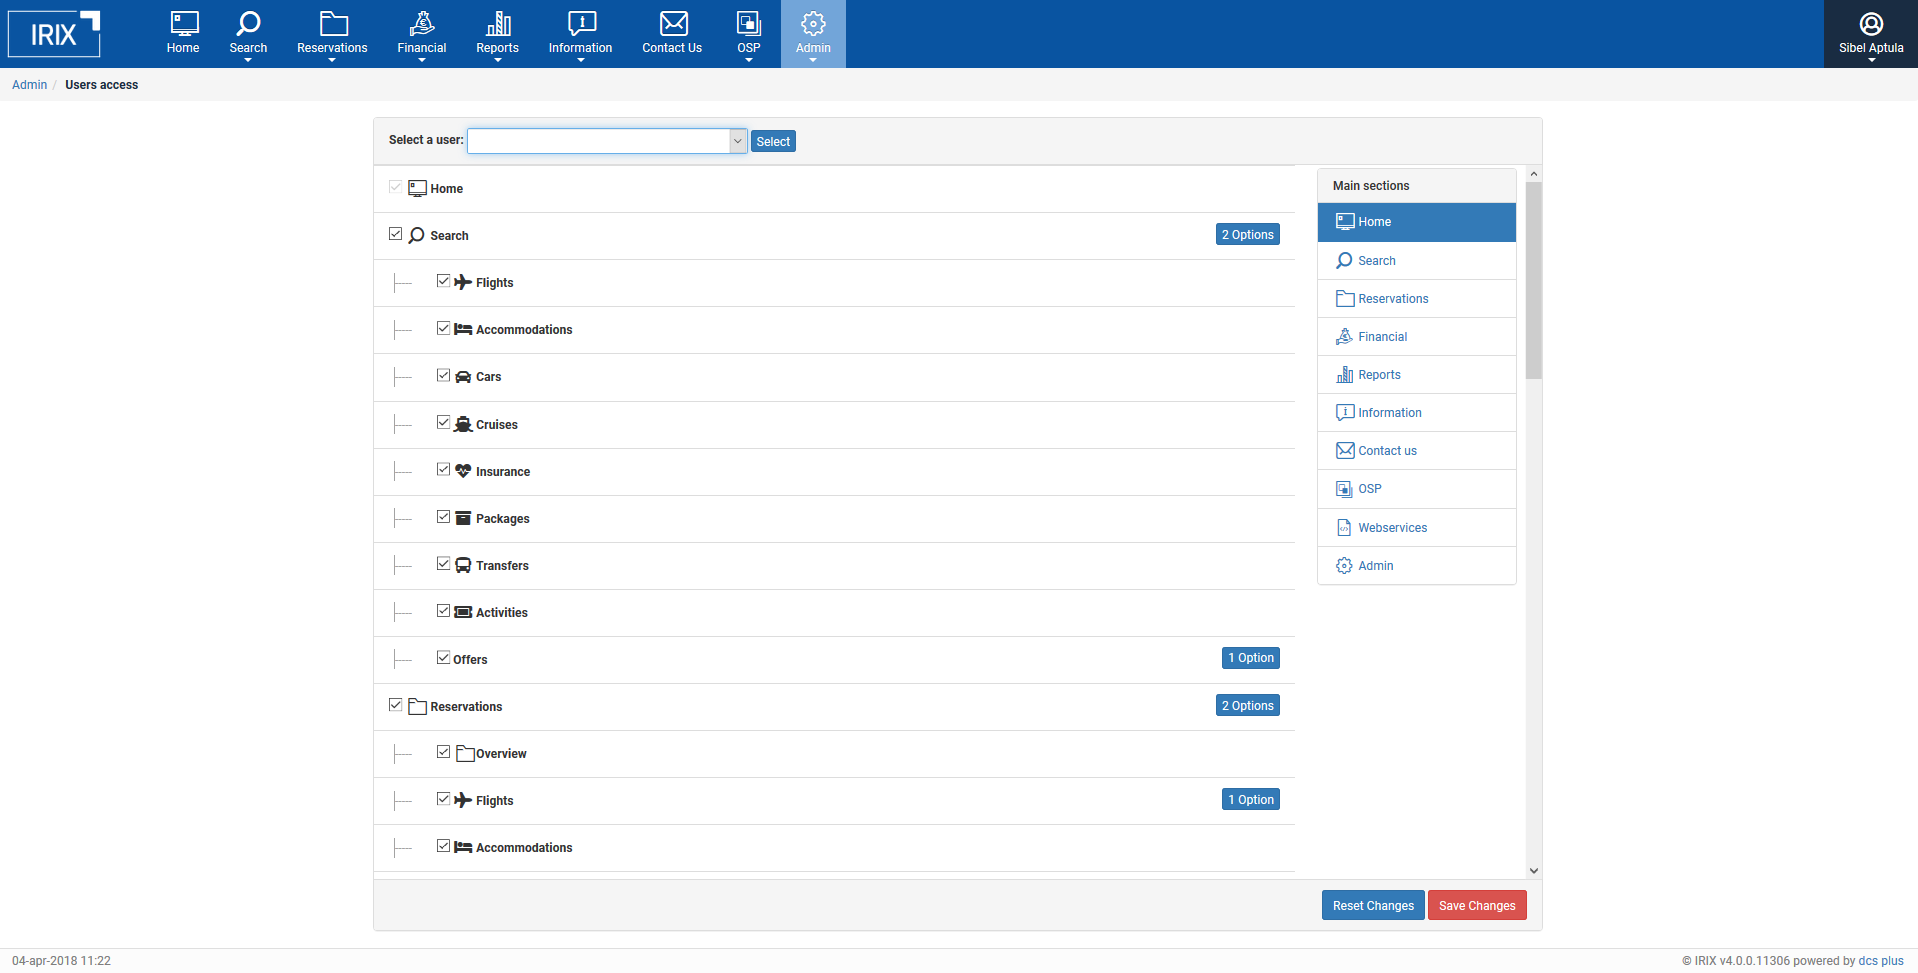1918x973 pixels.
Task: Click the Information icon in top navigation
Action: [581, 24]
